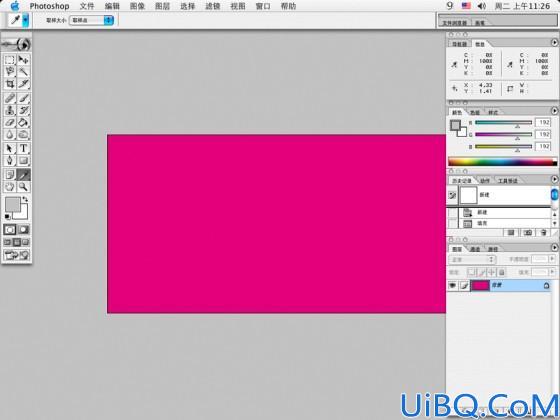
Task: Click the R value field showing 192
Action: 543,122
